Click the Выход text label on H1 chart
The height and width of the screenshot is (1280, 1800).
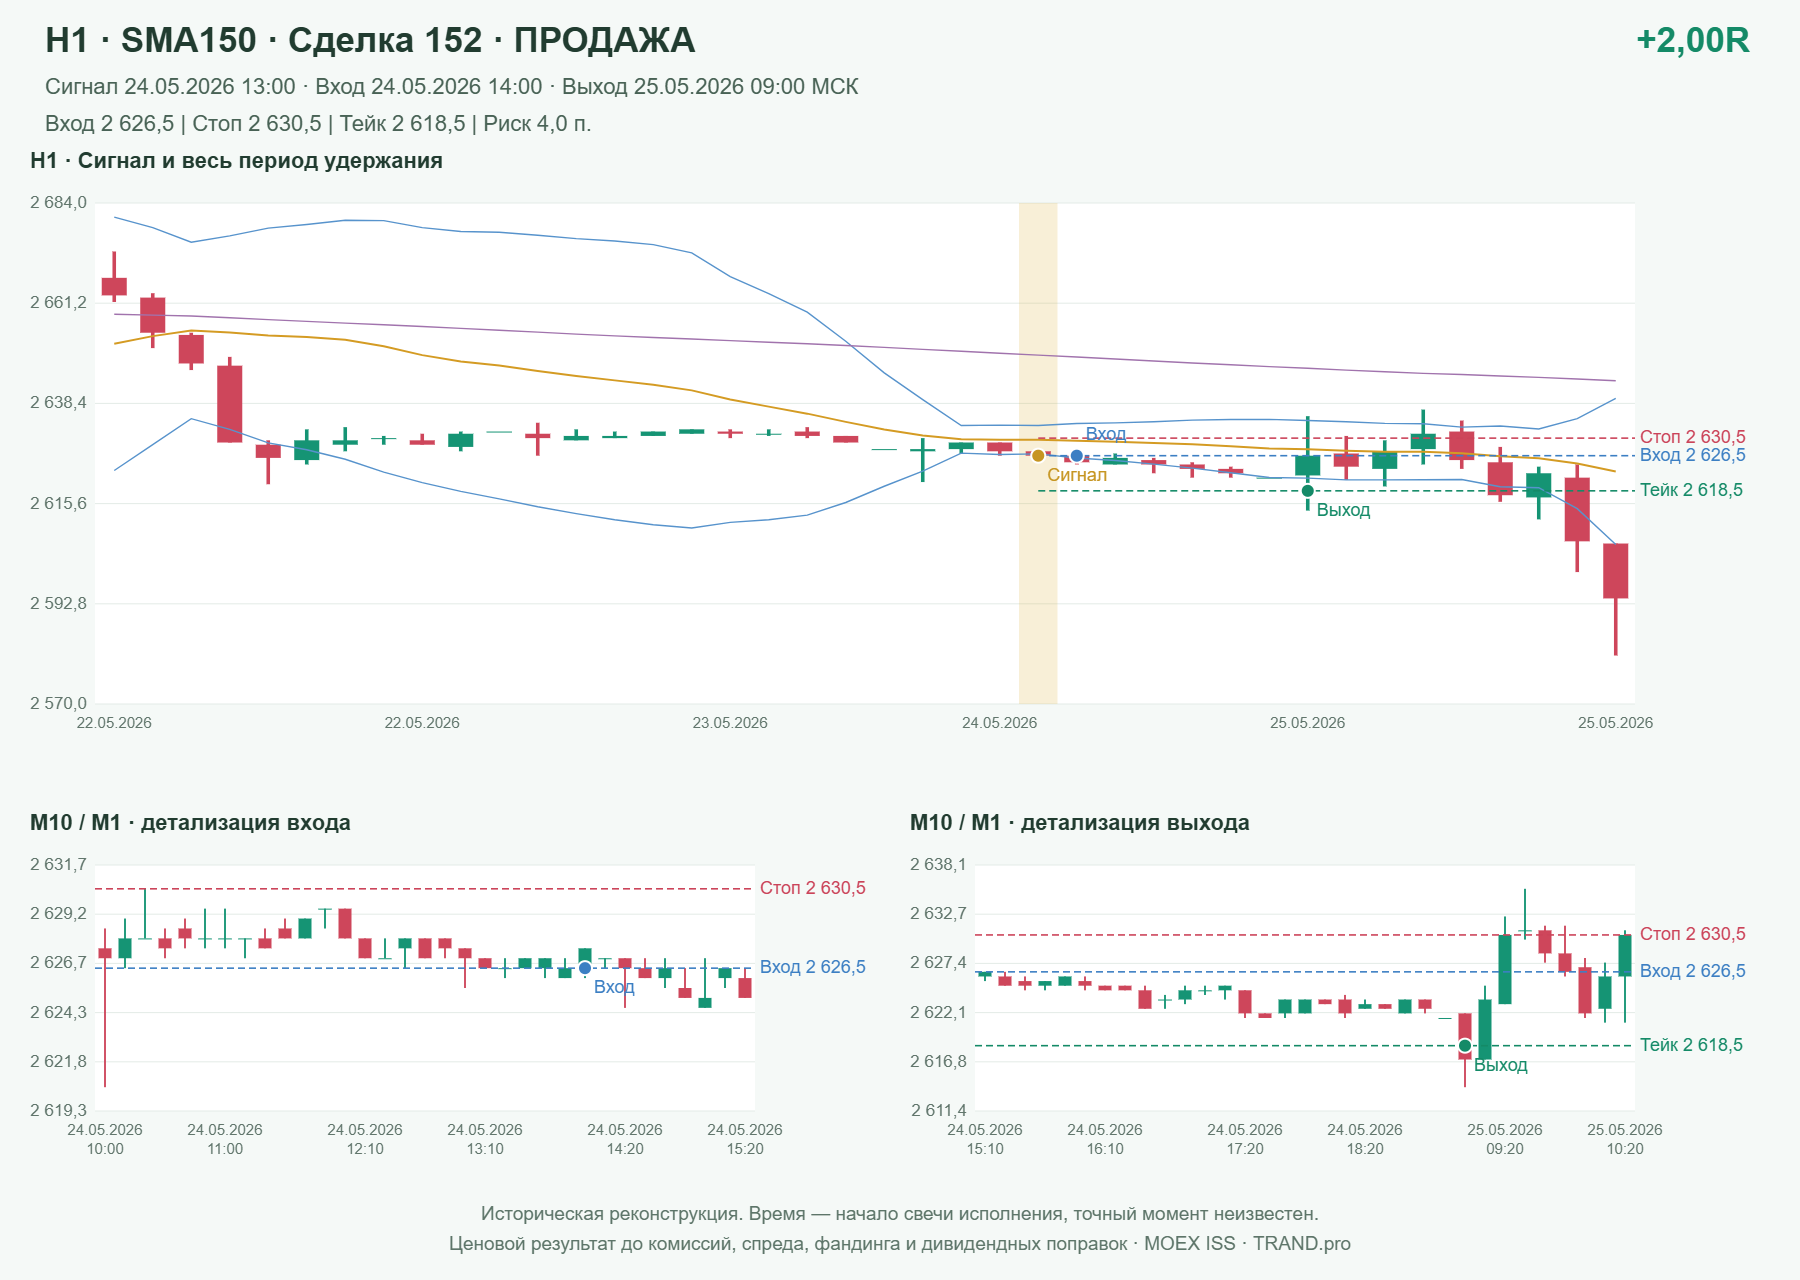pos(1343,510)
